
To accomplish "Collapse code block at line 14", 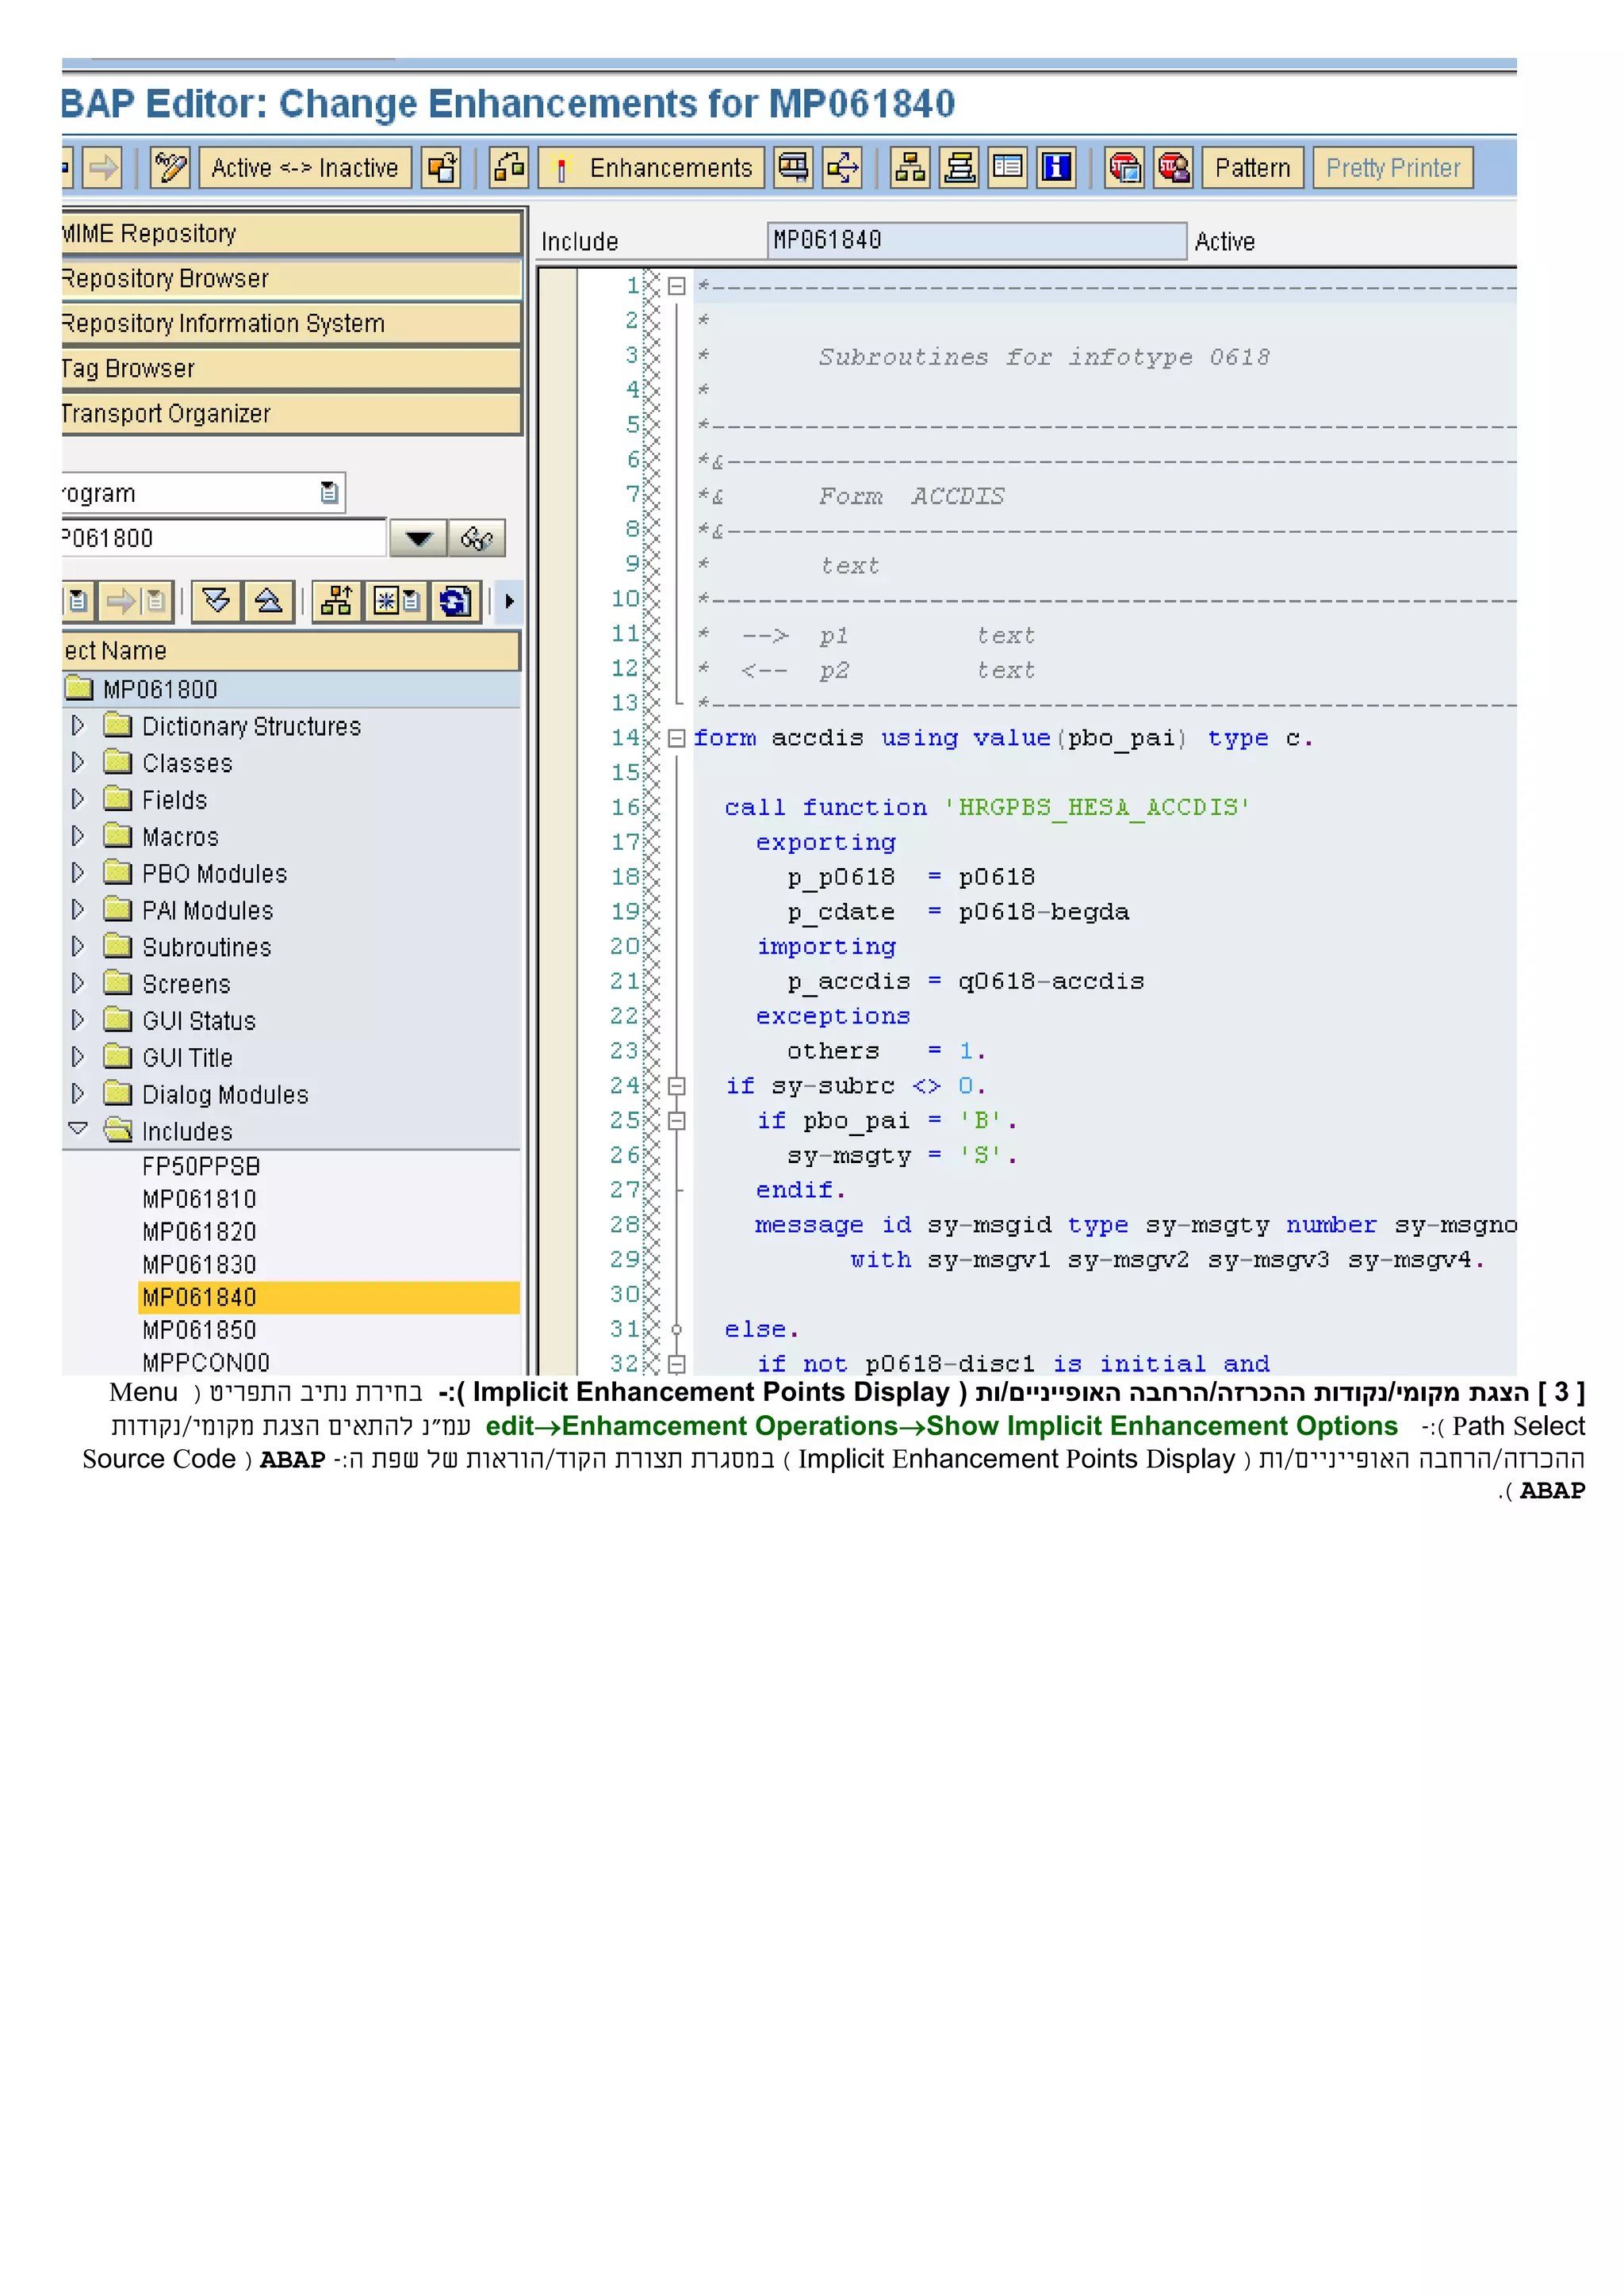I will (676, 738).
